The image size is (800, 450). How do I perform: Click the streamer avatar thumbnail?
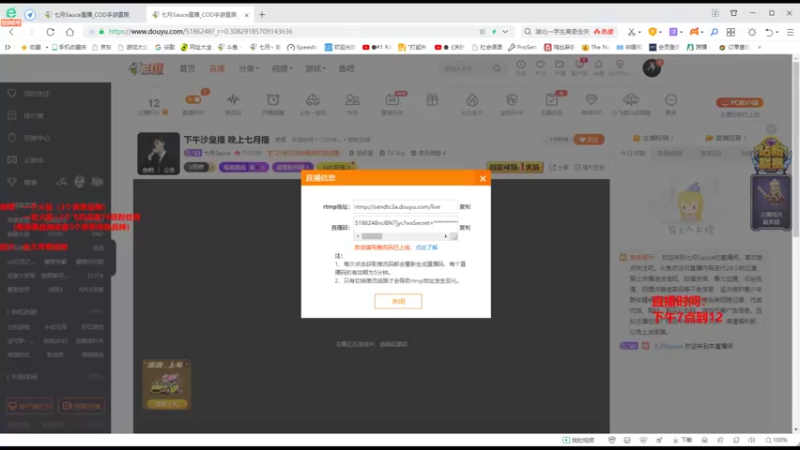[158, 154]
